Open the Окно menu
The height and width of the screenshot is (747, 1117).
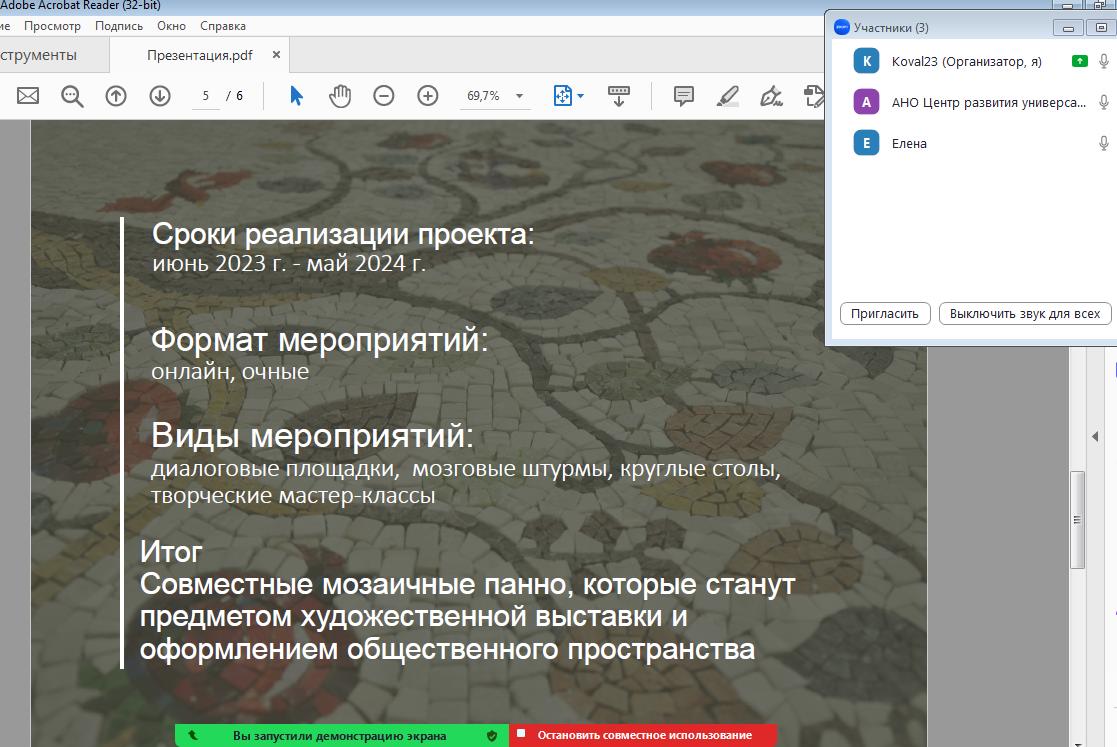point(172,26)
